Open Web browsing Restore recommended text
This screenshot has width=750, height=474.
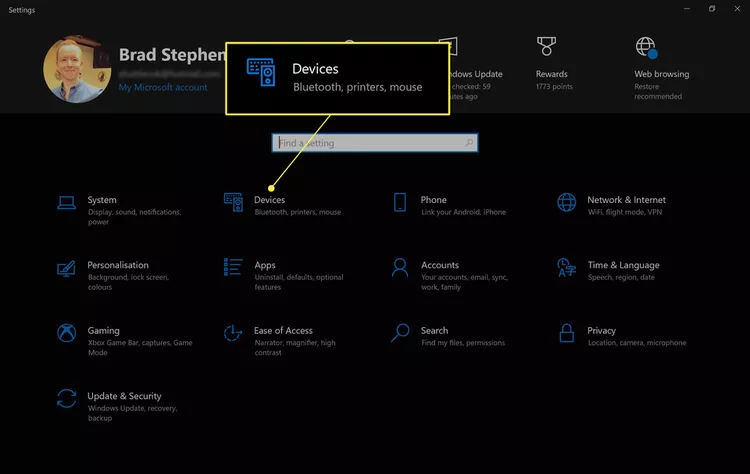pos(658,91)
